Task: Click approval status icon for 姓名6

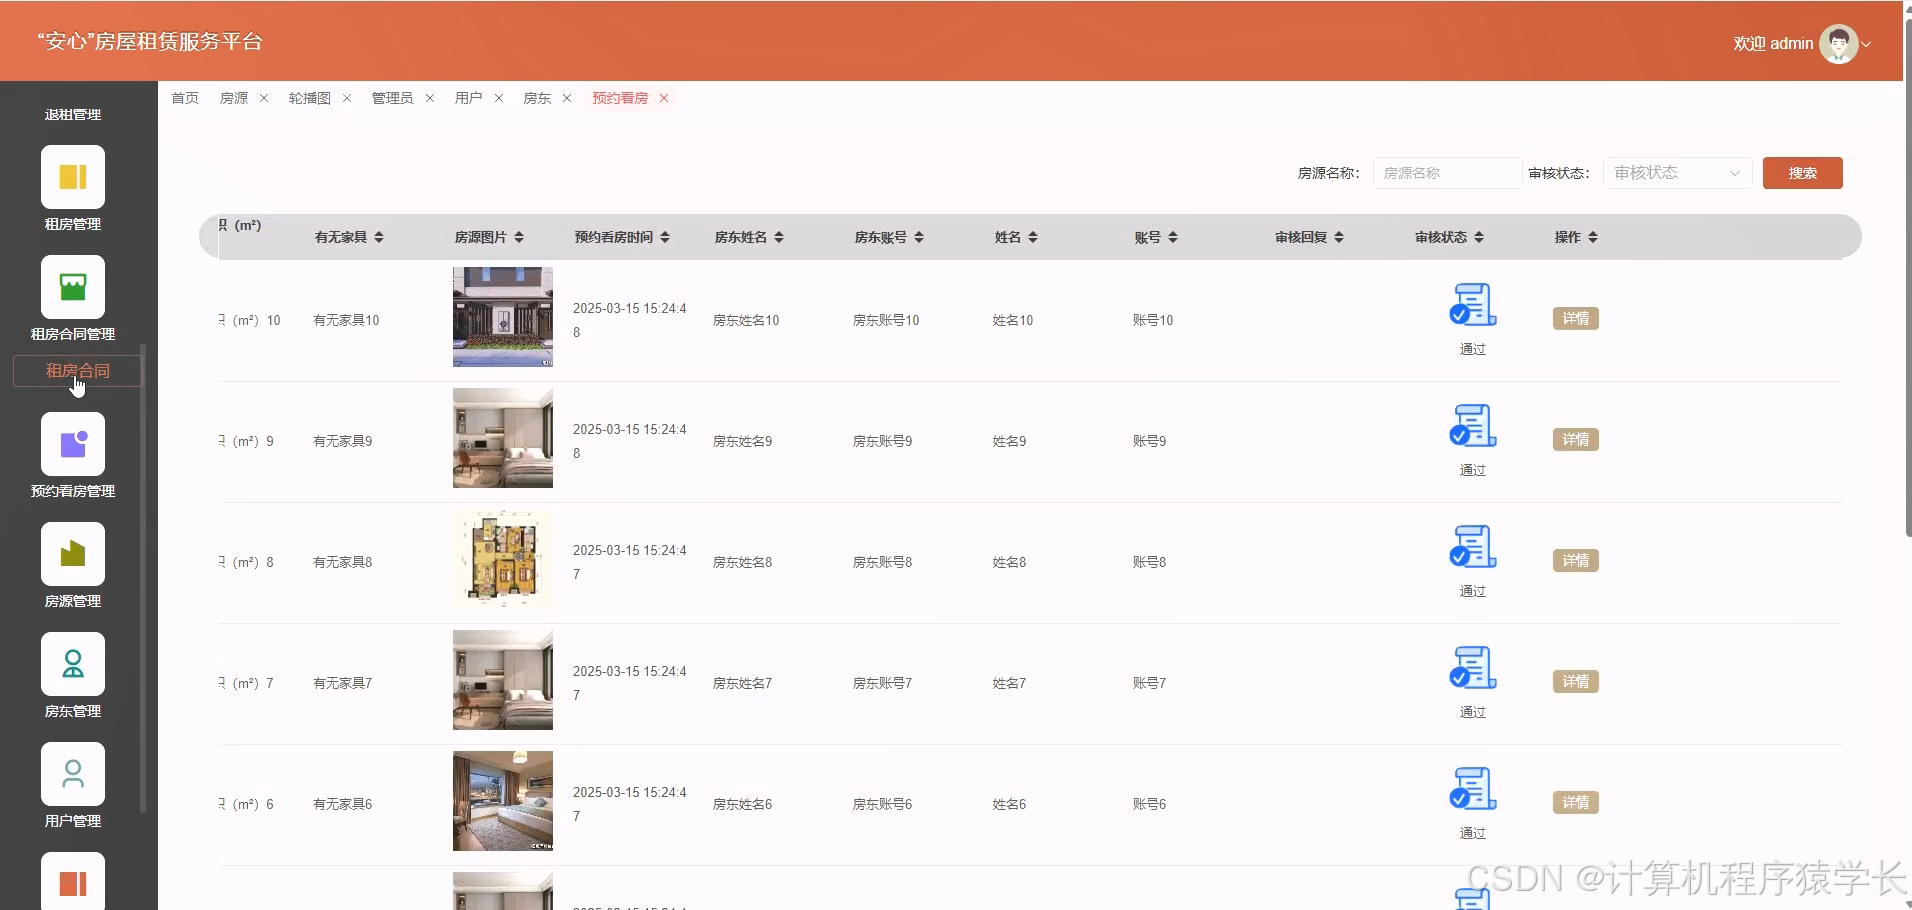Action: pyautogui.click(x=1473, y=789)
